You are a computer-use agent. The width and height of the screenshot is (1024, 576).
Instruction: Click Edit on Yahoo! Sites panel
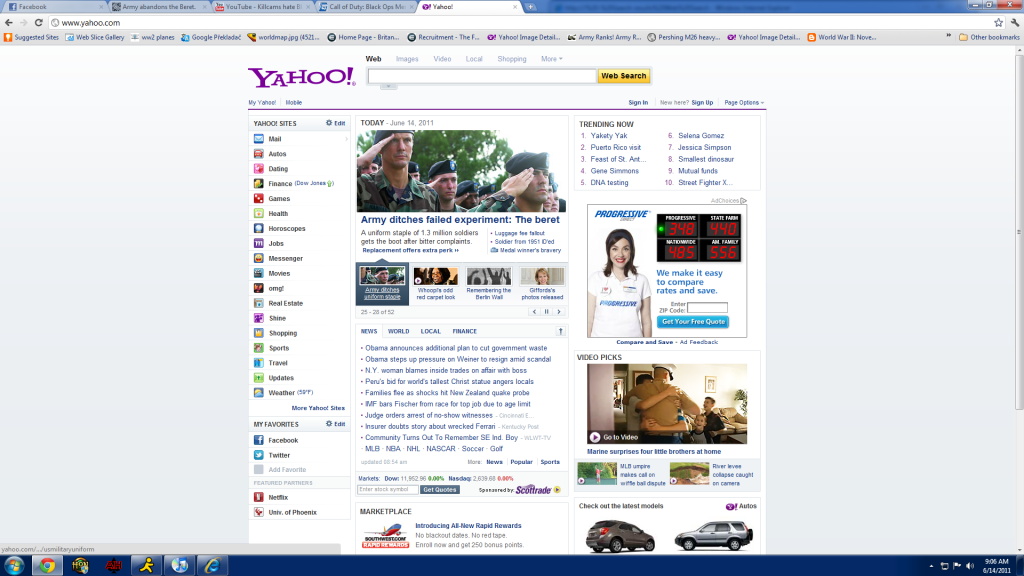tap(336, 123)
